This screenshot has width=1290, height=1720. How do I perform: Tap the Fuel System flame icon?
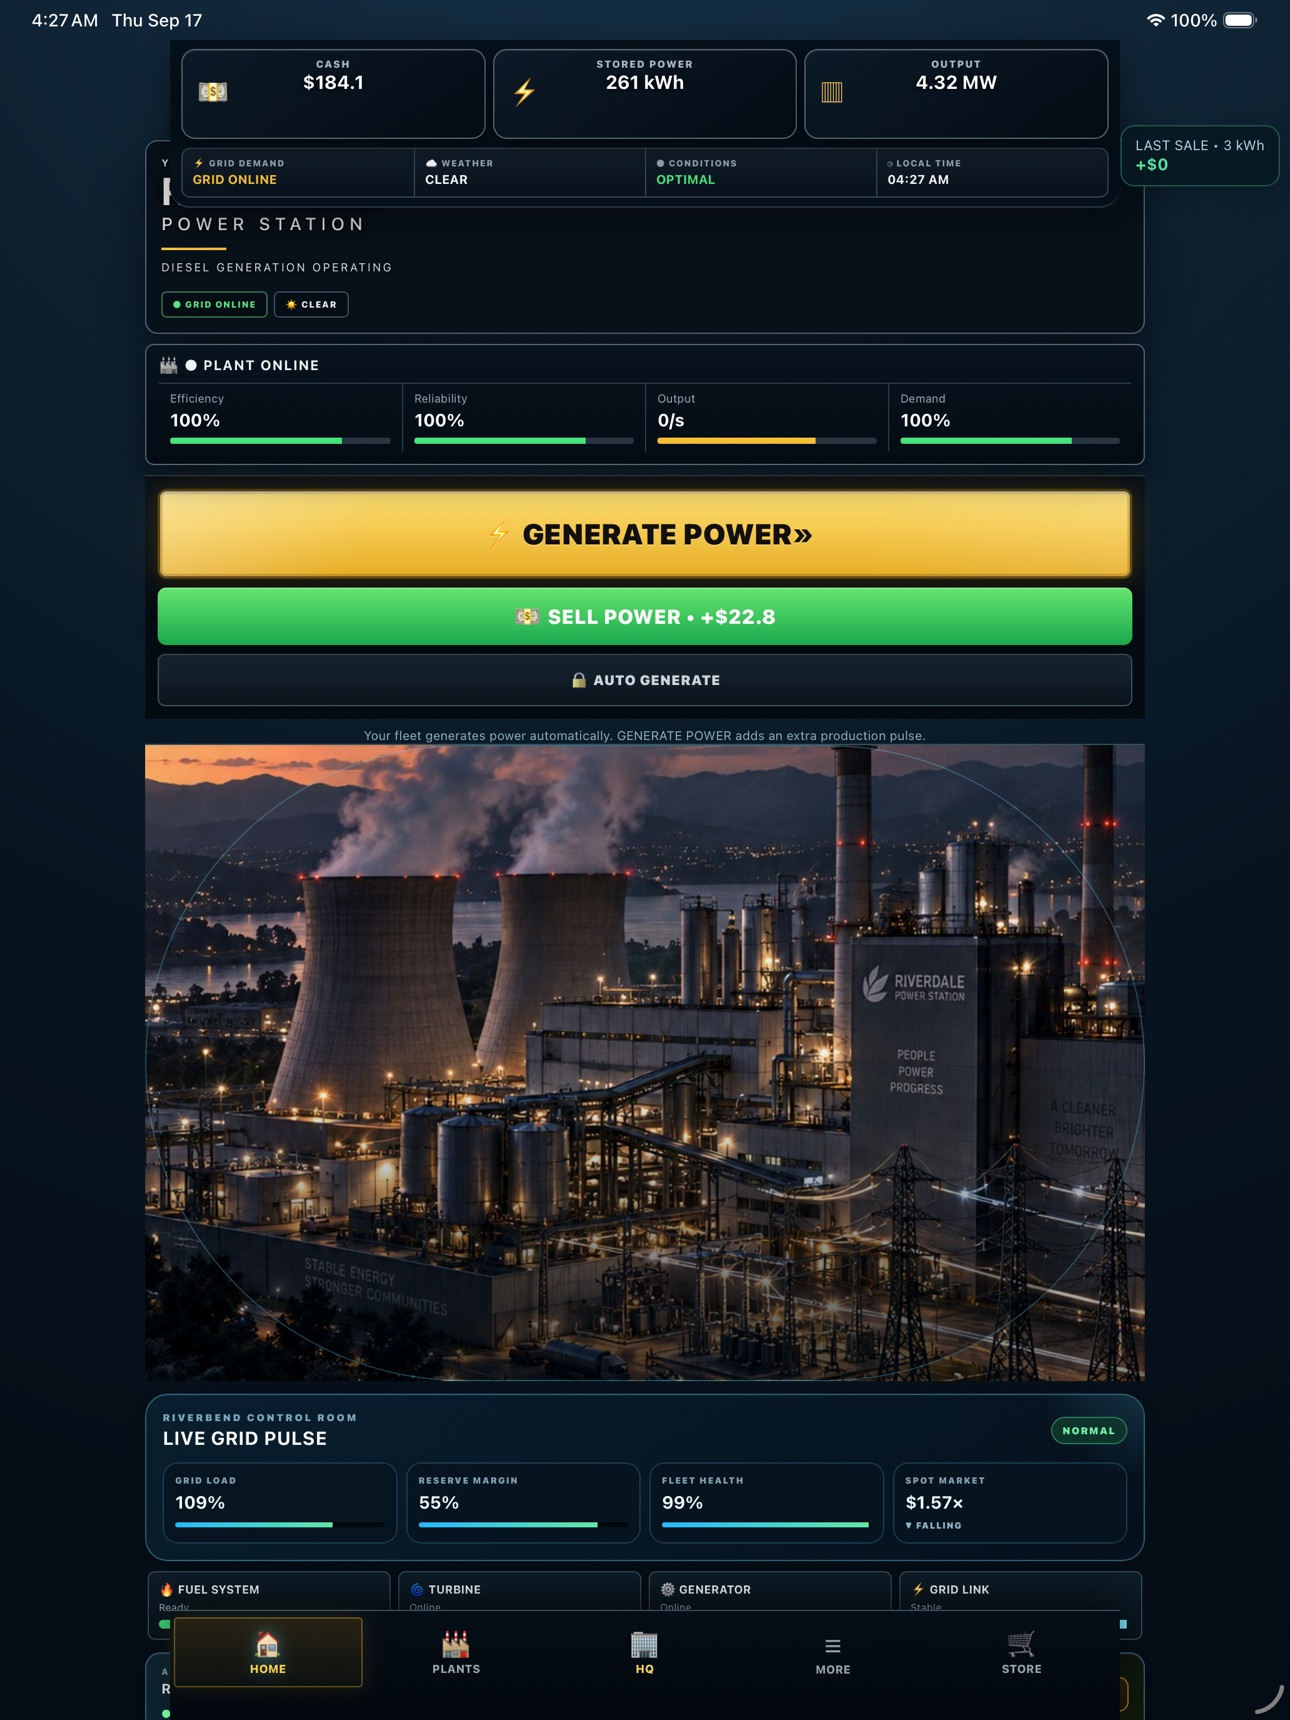[x=167, y=1589]
